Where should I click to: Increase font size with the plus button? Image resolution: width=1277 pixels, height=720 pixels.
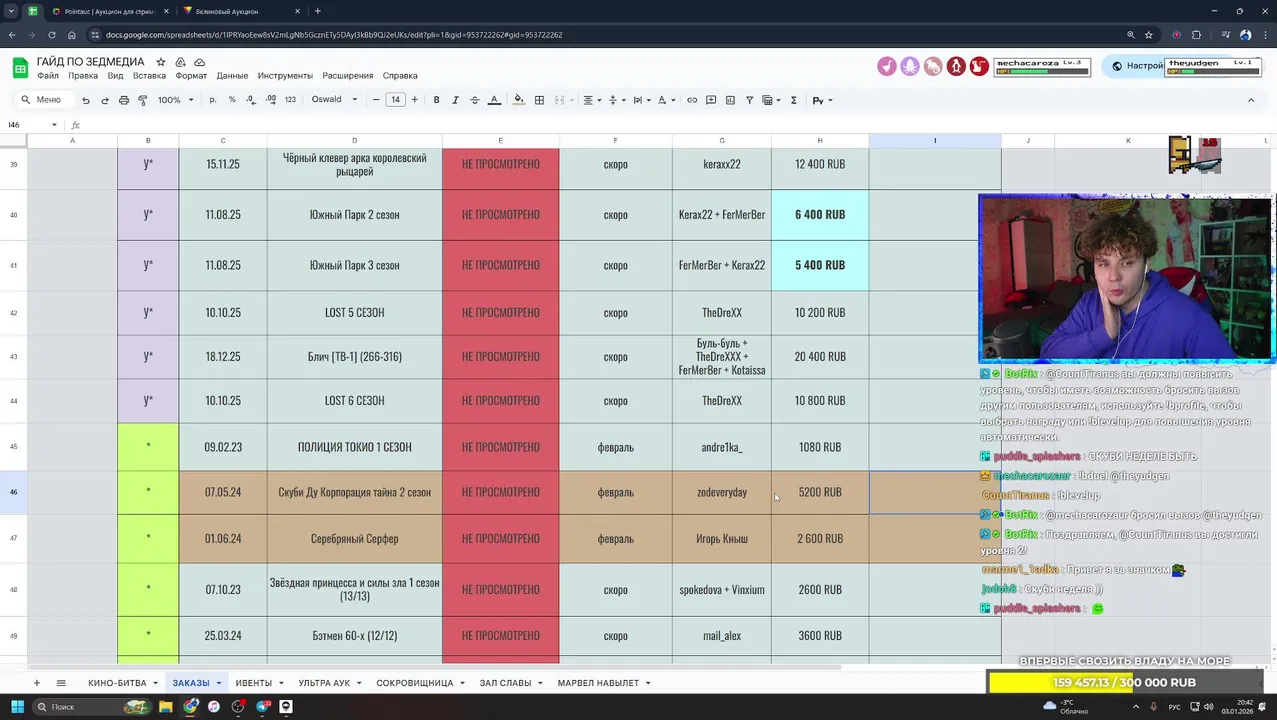[x=414, y=100]
